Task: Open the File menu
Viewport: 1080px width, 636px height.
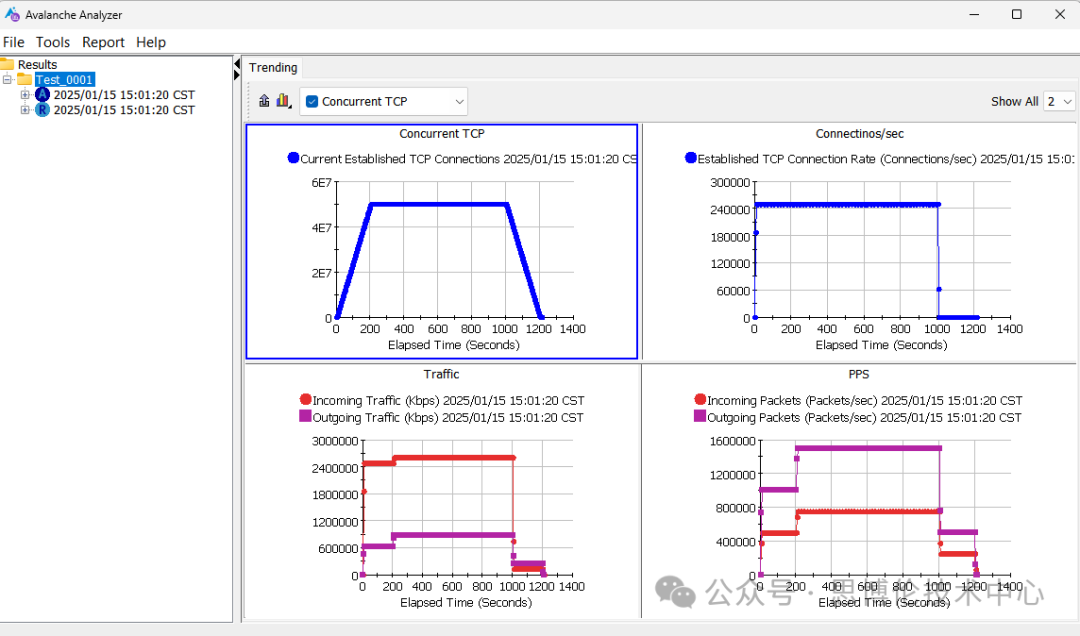Action: 14,42
